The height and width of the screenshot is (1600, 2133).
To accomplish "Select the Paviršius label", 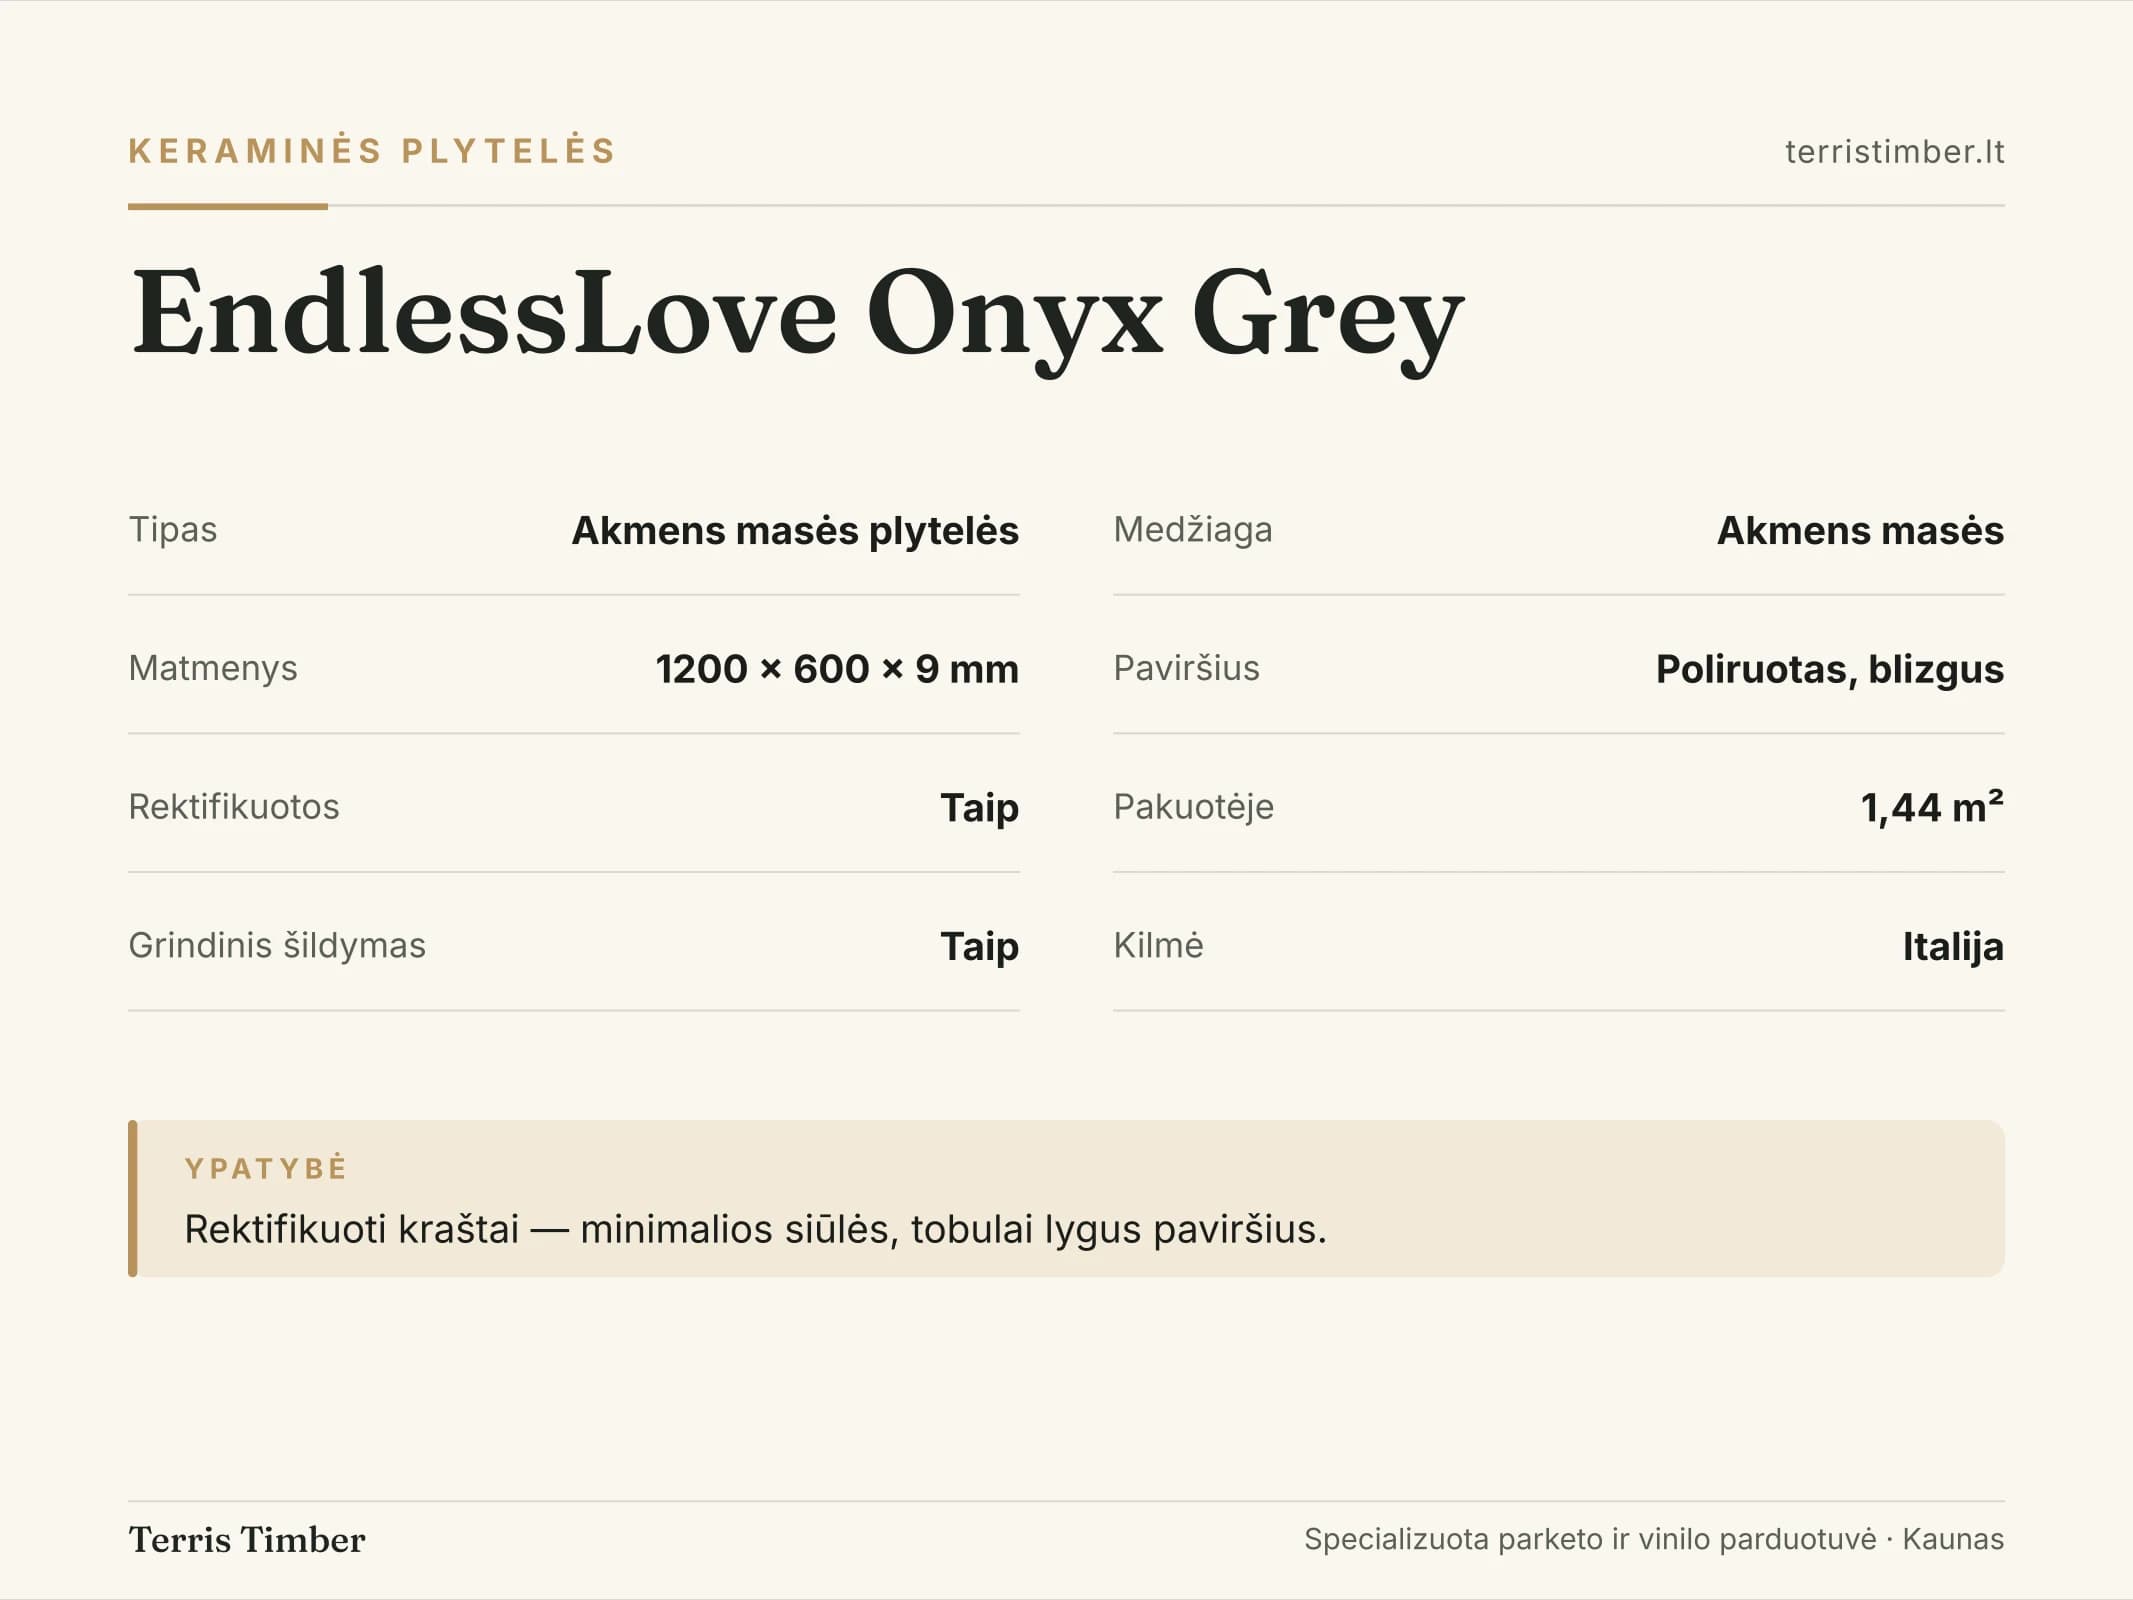I will (1186, 668).
